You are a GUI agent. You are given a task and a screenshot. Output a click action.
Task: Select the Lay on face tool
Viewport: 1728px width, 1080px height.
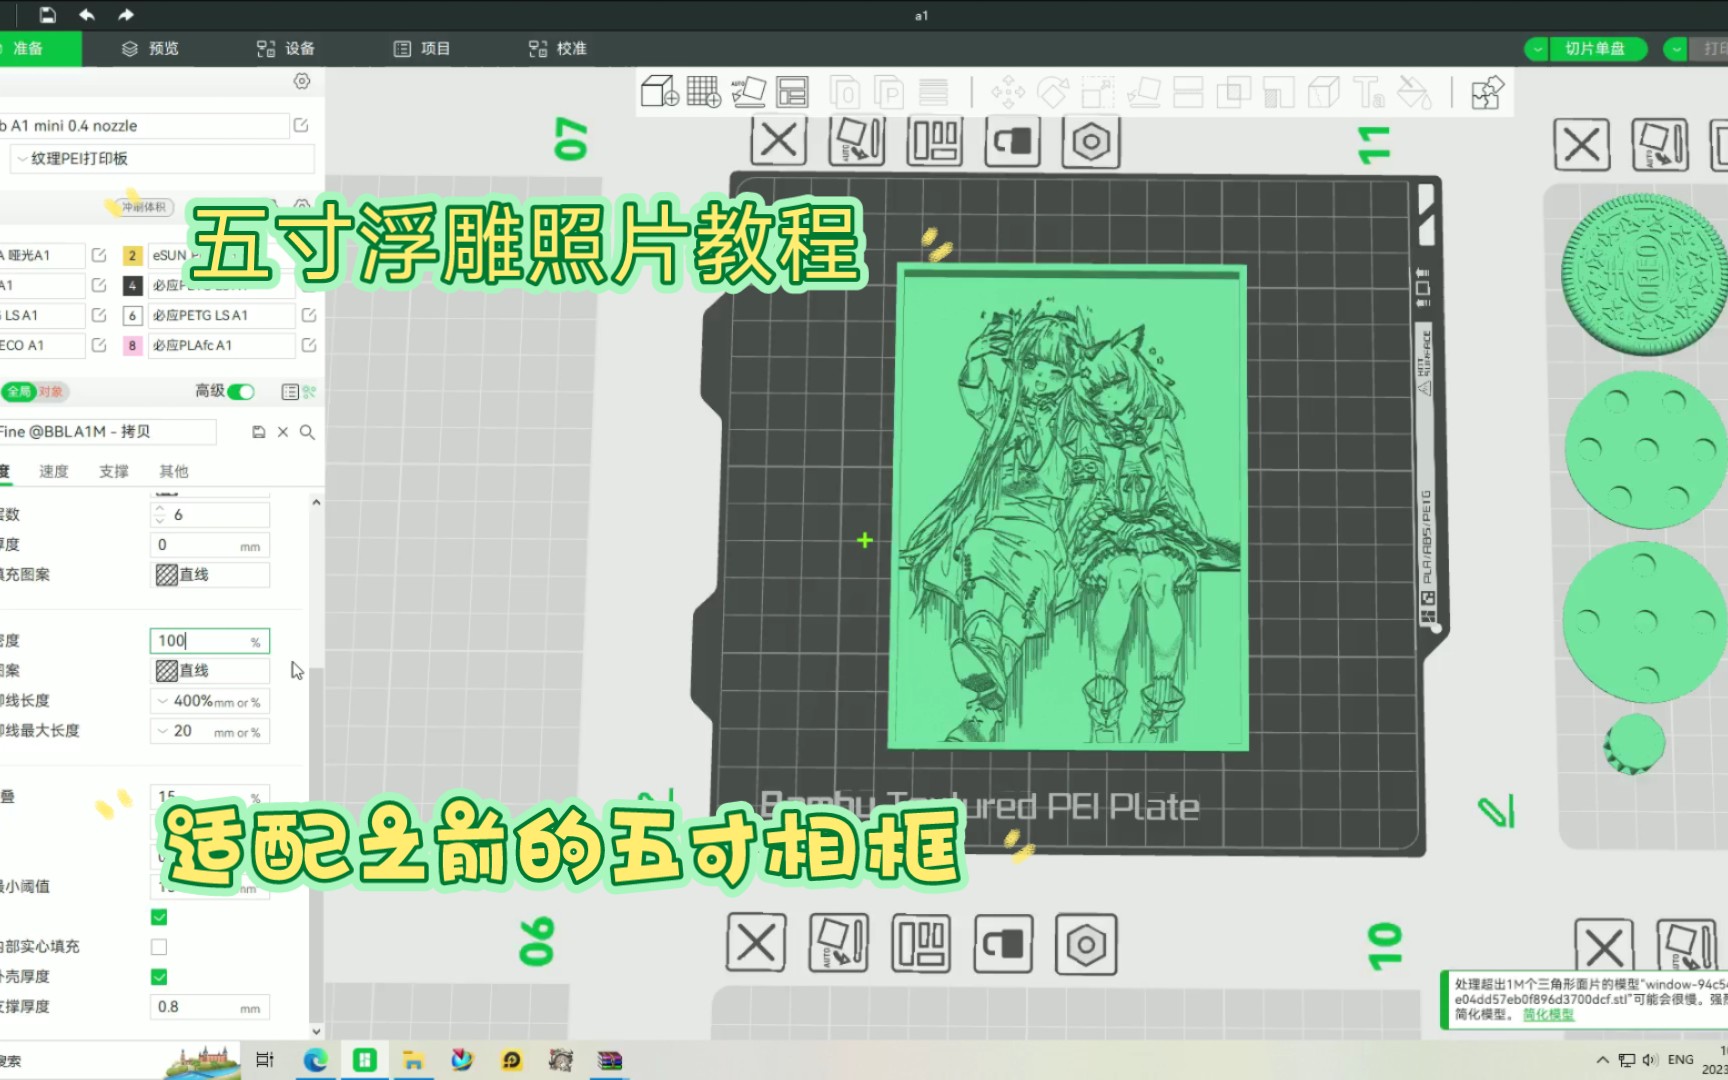(x=1143, y=92)
